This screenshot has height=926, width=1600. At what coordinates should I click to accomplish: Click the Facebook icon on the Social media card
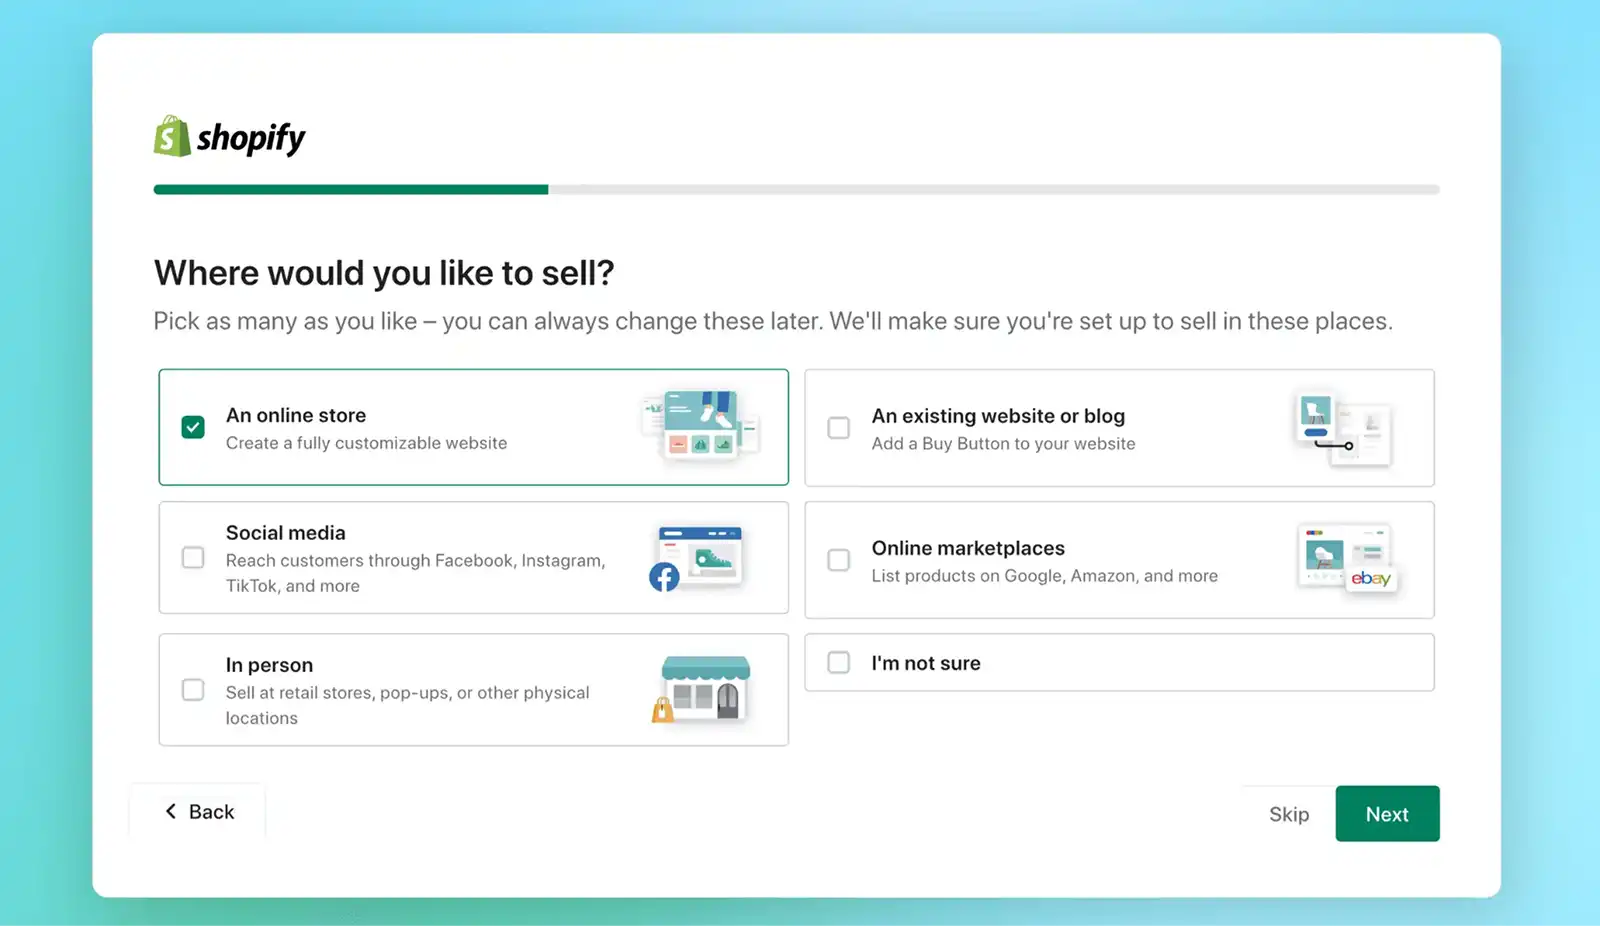pyautogui.click(x=665, y=578)
